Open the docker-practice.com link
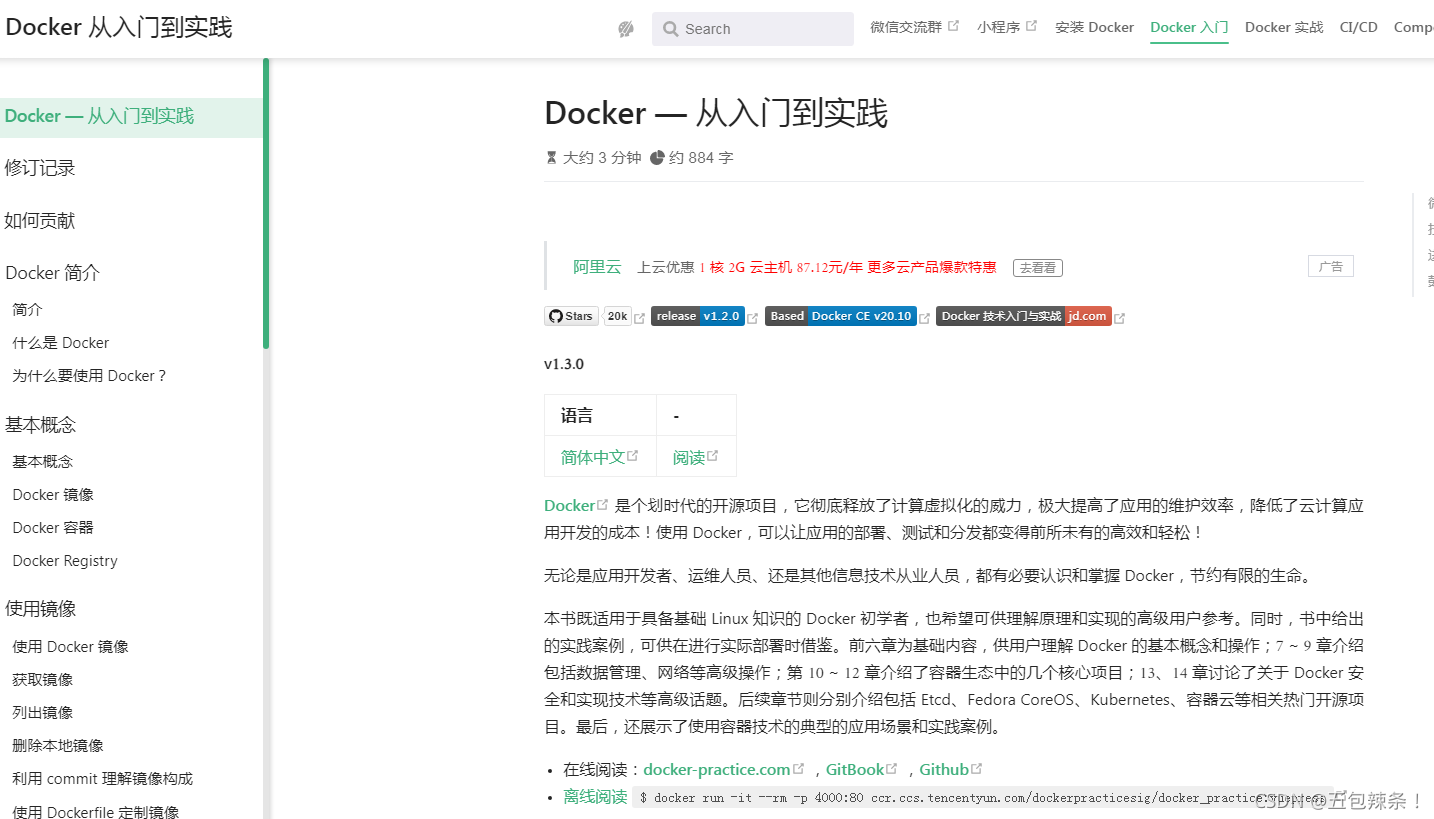The image size is (1434, 819). (x=724, y=770)
